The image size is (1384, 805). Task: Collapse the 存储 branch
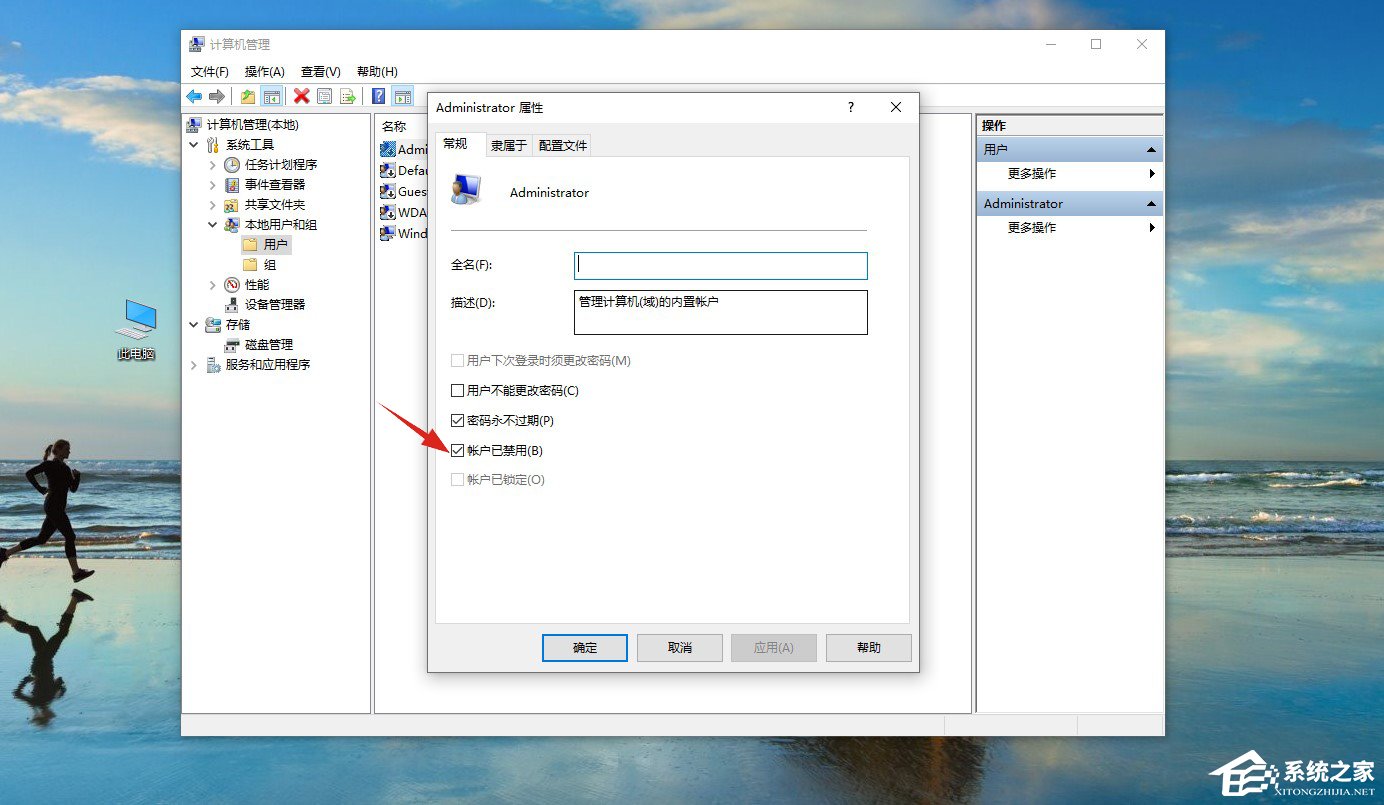[194, 325]
